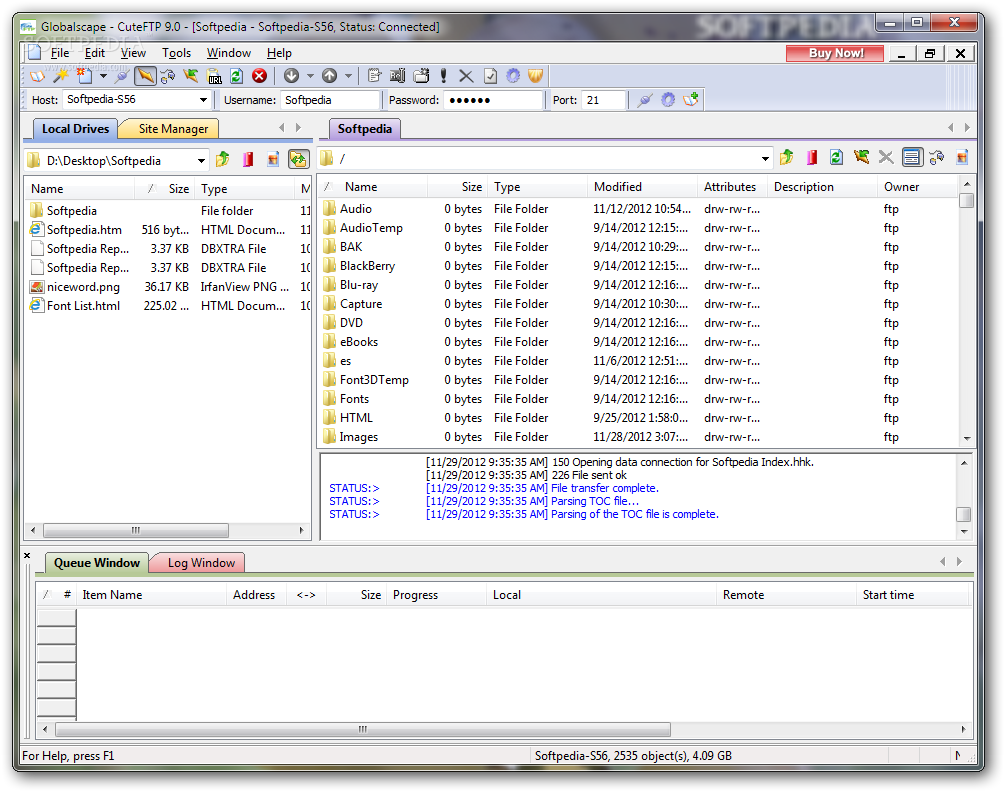This screenshot has height=792, width=1005.
Task: Click the Download arrow button
Action: click(x=291, y=76)
